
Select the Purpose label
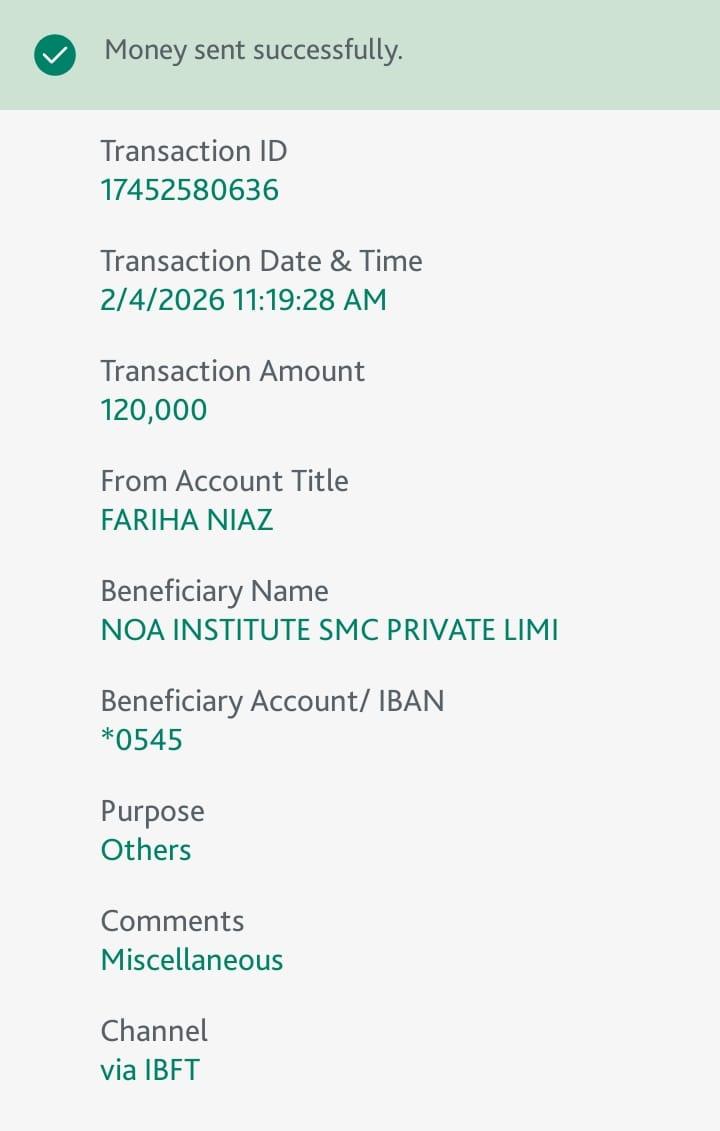pos(152,811)
